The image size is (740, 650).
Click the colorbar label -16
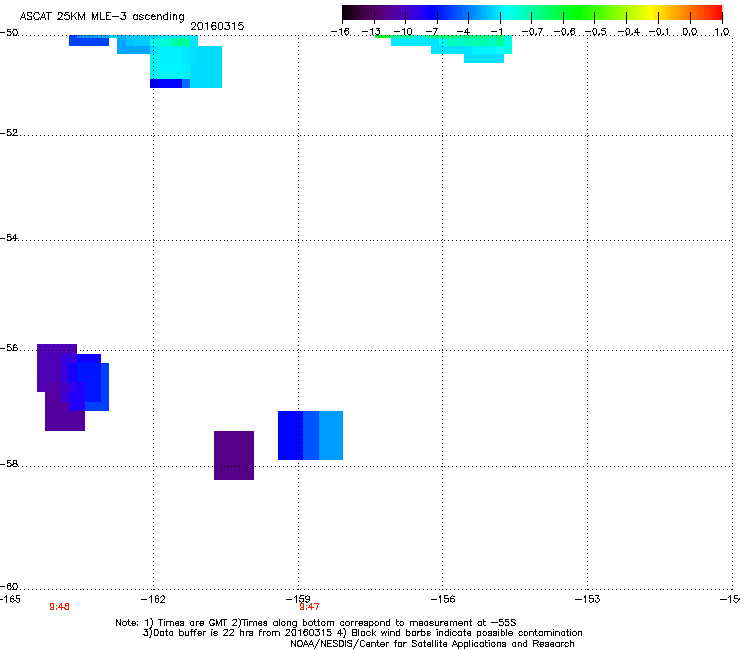340,32
